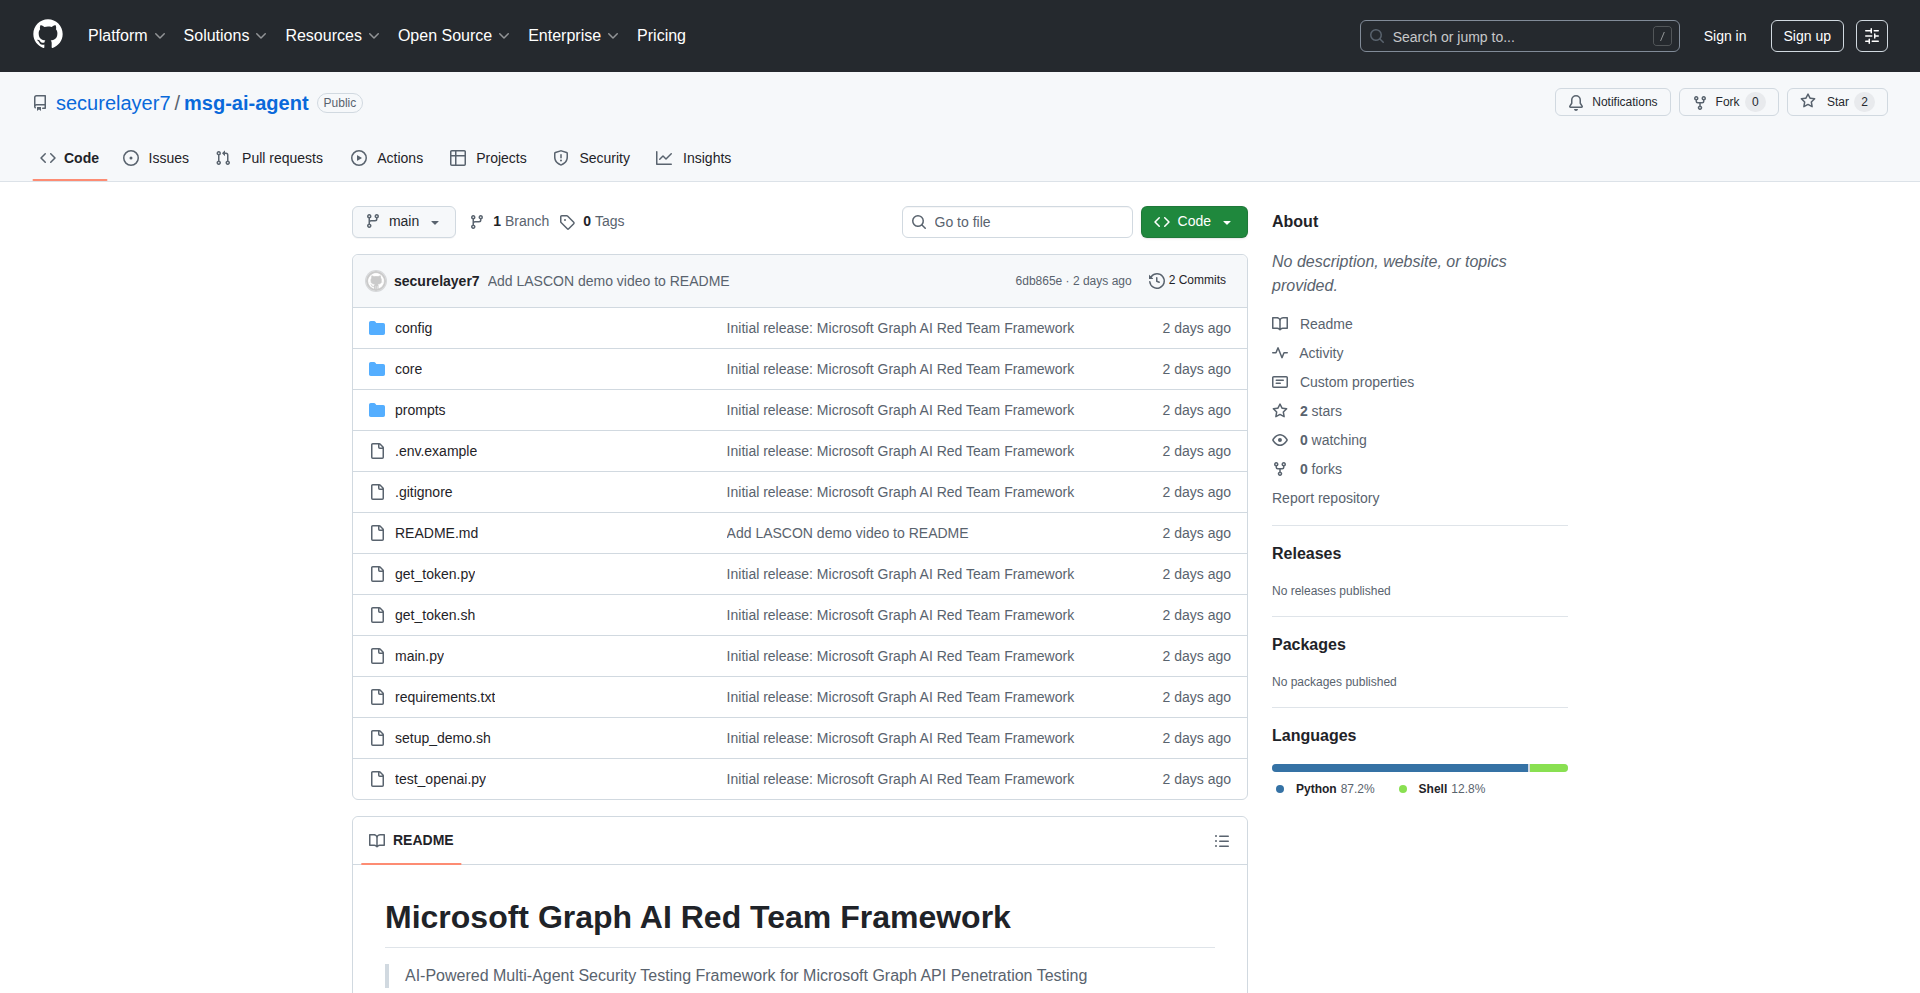Click the Python segment of the languages bar
Image resolution: width=1920 pixels, height=993 pixels.
coord(1398,768)
